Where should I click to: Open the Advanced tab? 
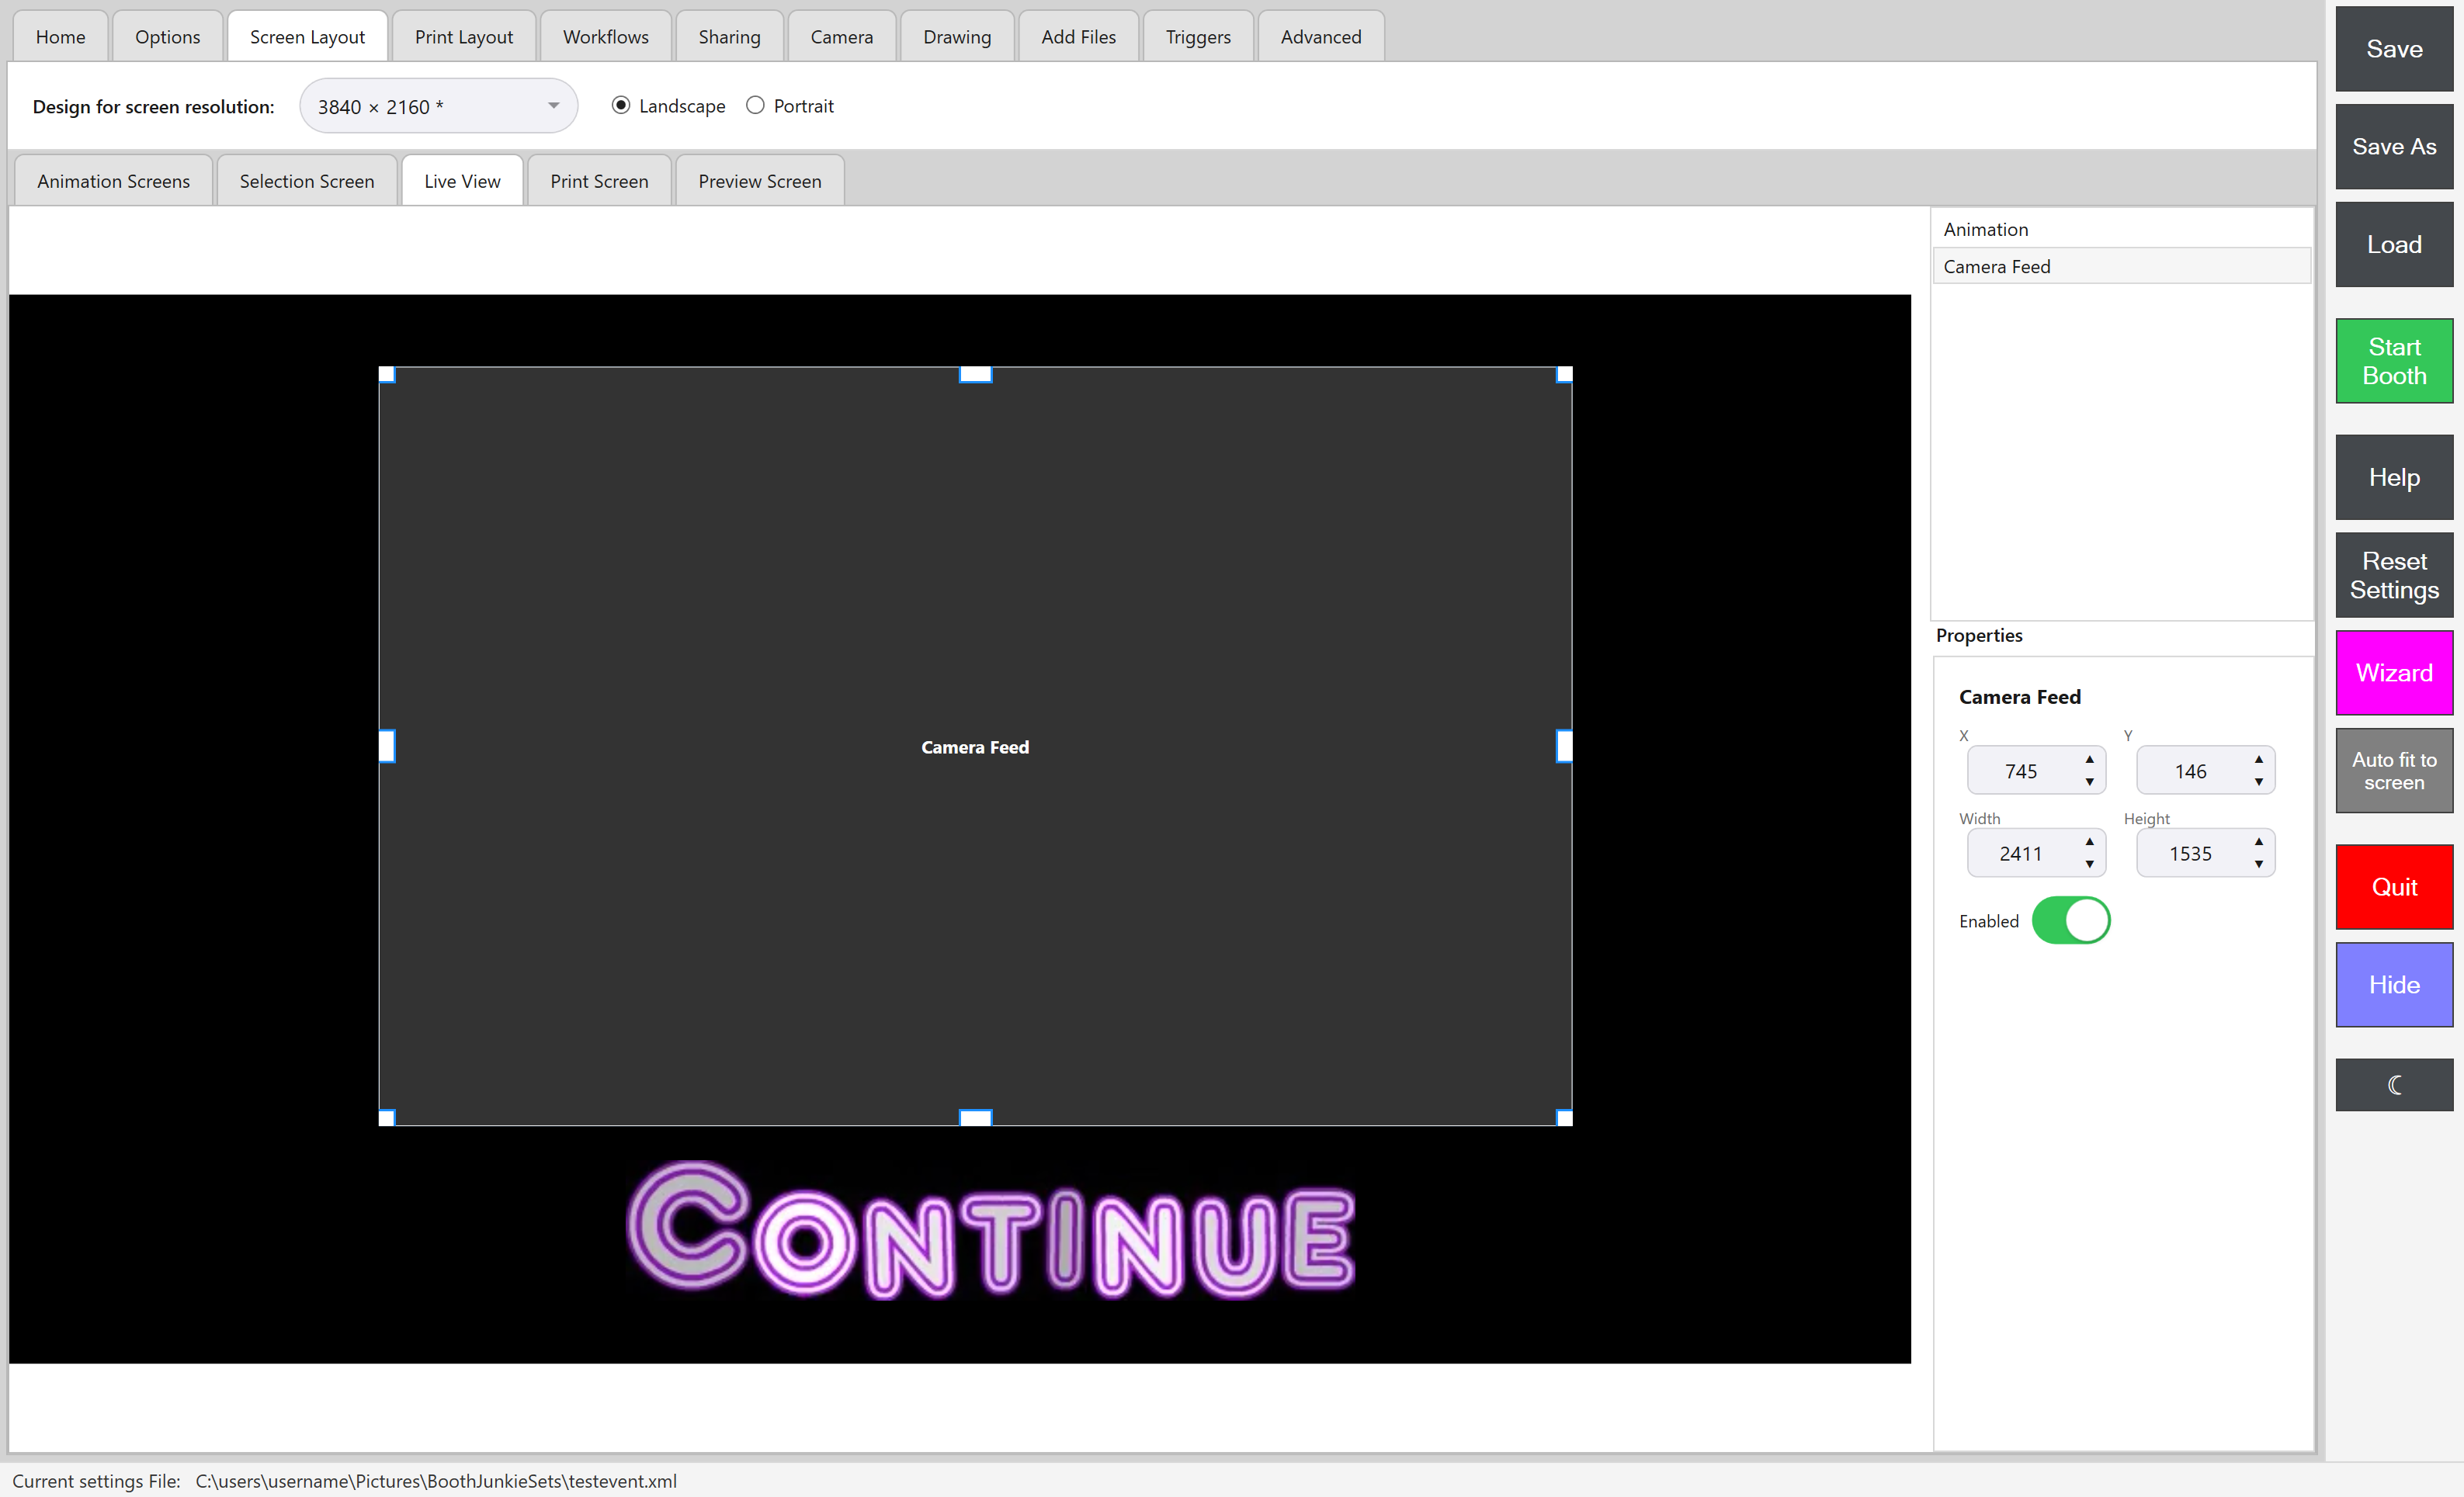pos(1321,37)
